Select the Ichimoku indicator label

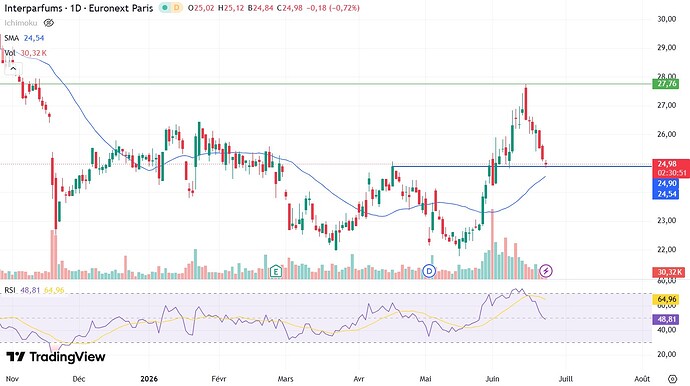(21, 22)
